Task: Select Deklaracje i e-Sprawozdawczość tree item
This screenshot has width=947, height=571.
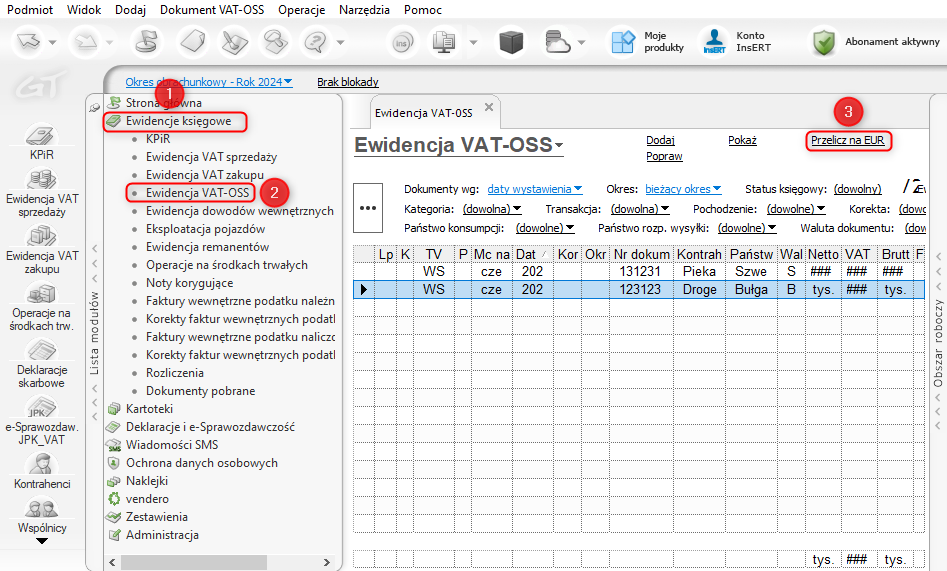Action: tap(210, 427)
